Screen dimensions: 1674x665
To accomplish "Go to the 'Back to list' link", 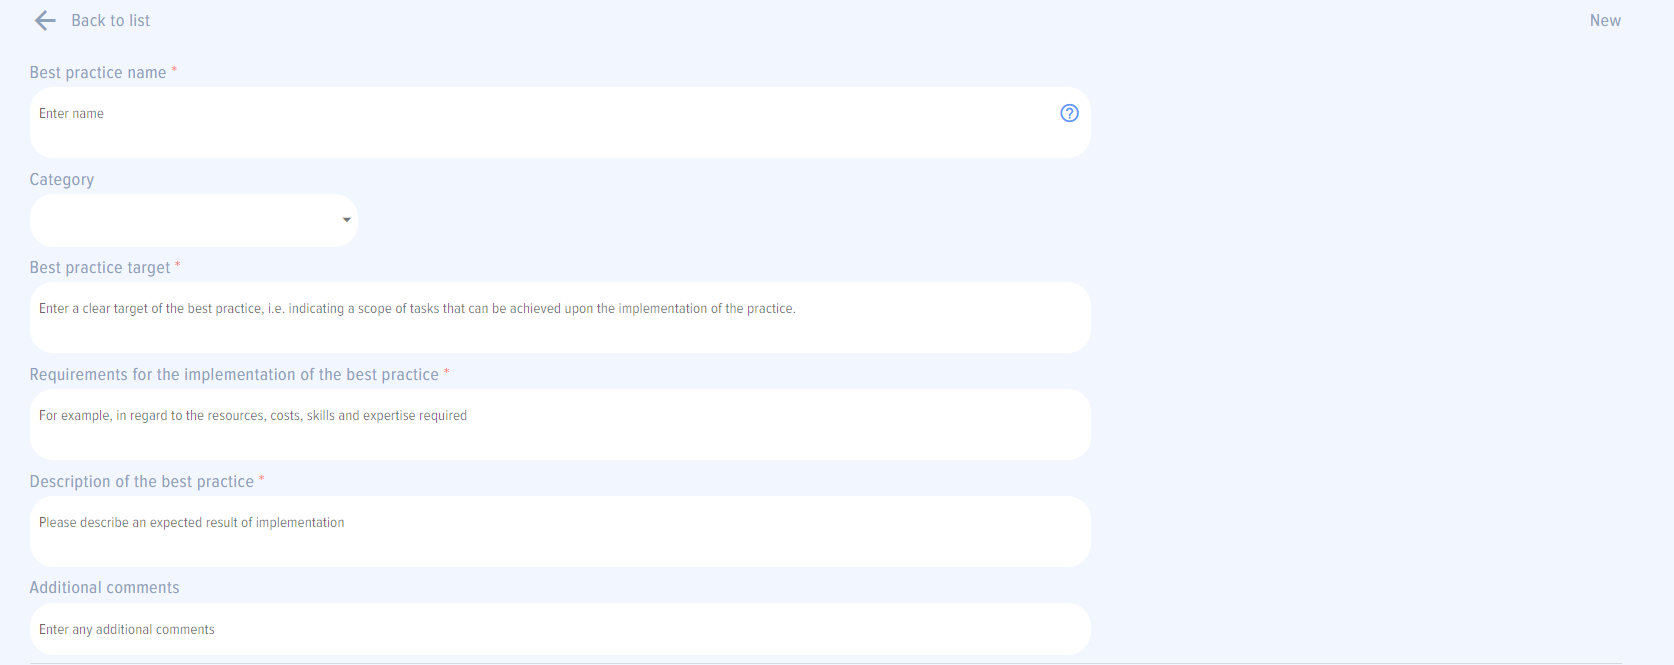I will pos(110,21).
